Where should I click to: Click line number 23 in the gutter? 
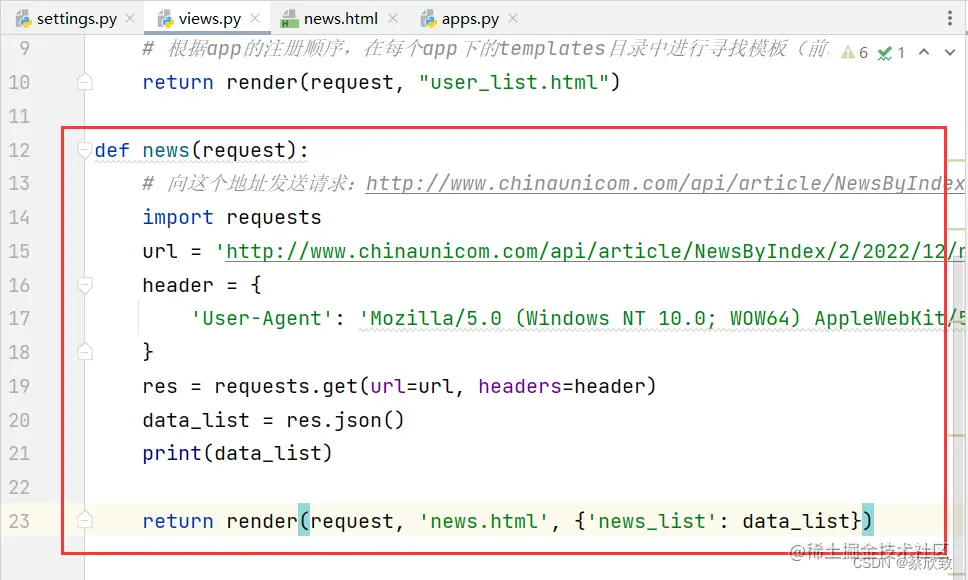tap(19, 521)
